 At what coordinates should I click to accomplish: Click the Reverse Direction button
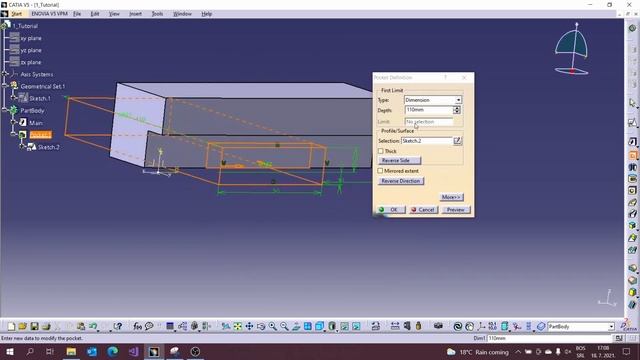pyautogui.click(x=401, y=181)
